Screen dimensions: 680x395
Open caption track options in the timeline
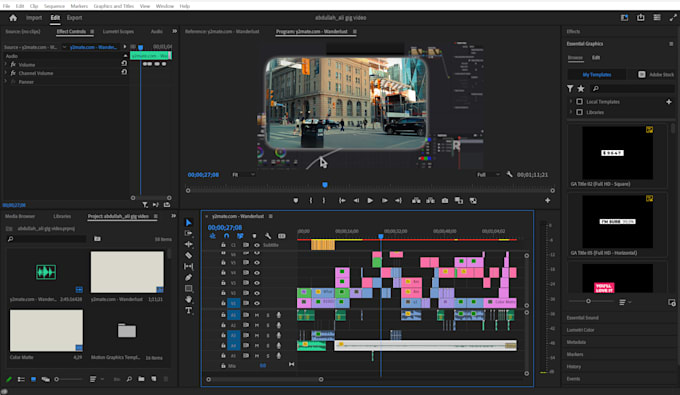click(282, 236)
